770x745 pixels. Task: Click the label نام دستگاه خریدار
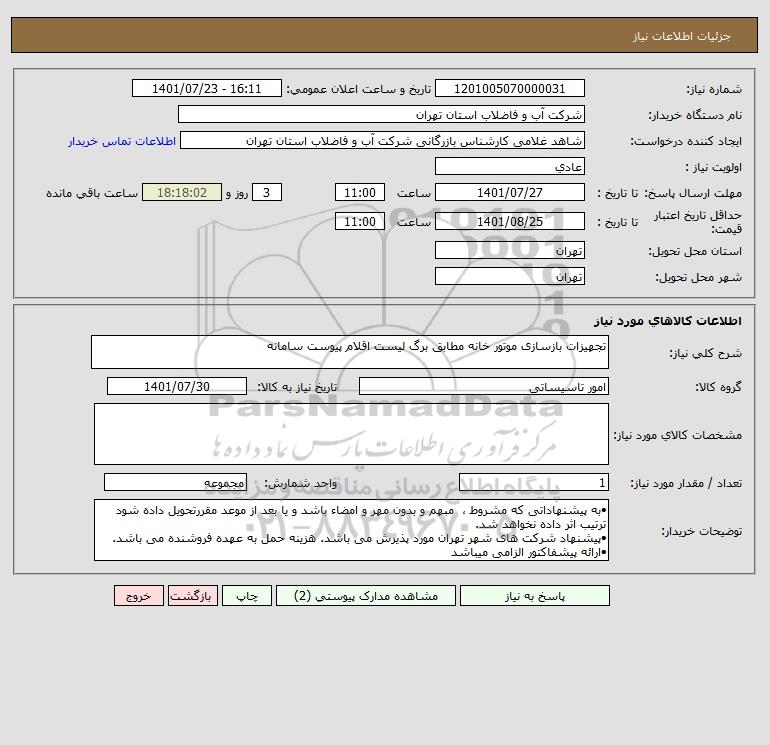(695, 115)
